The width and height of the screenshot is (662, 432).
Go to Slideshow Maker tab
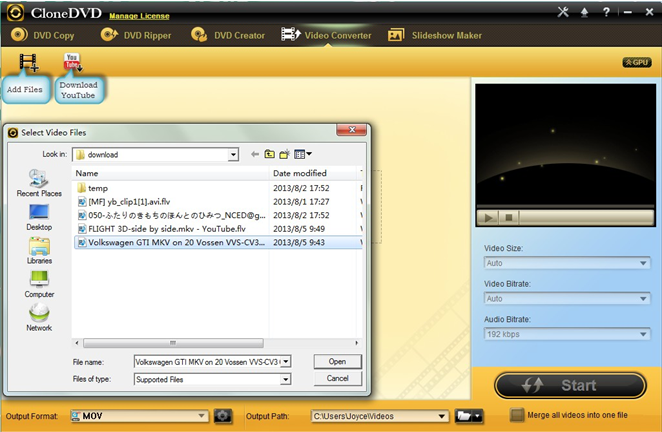tap(435, 35)
